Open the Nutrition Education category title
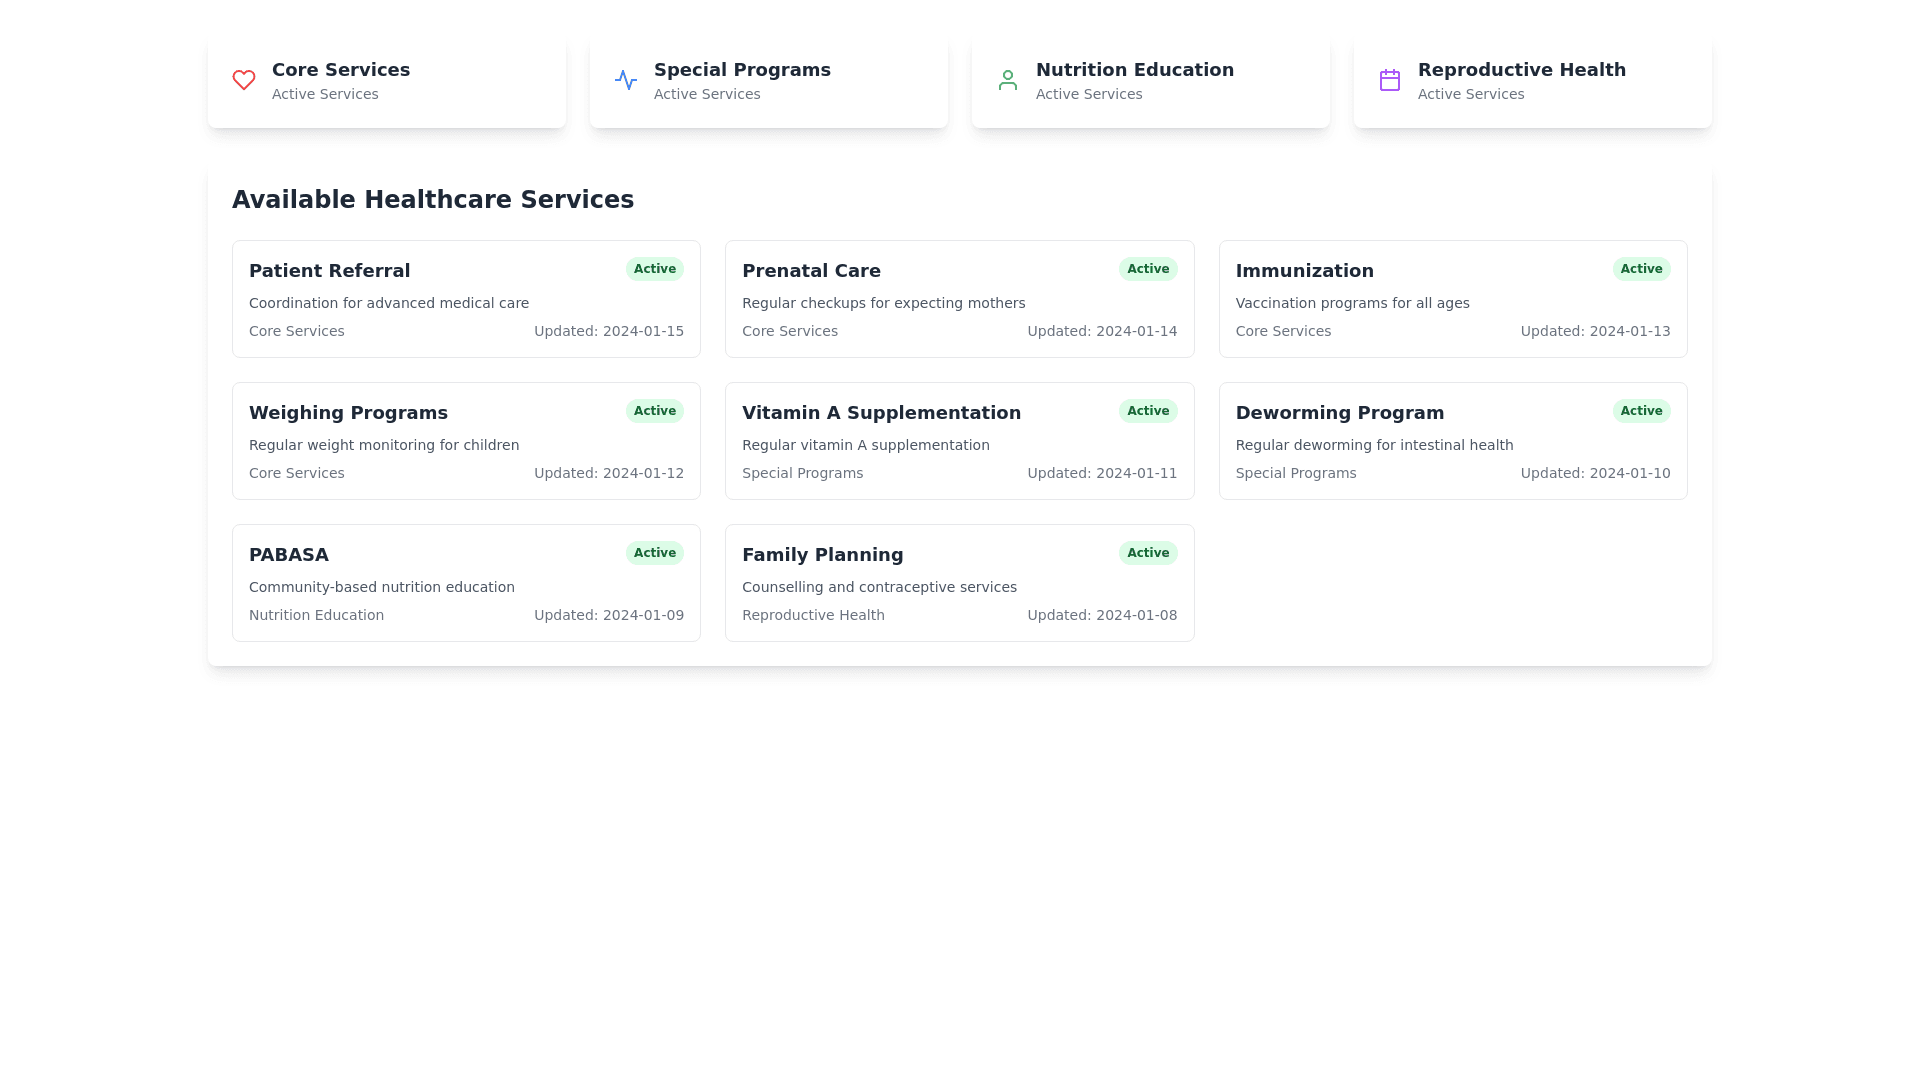Screen dimensions: 1920x1080 tap(1134, 70)
